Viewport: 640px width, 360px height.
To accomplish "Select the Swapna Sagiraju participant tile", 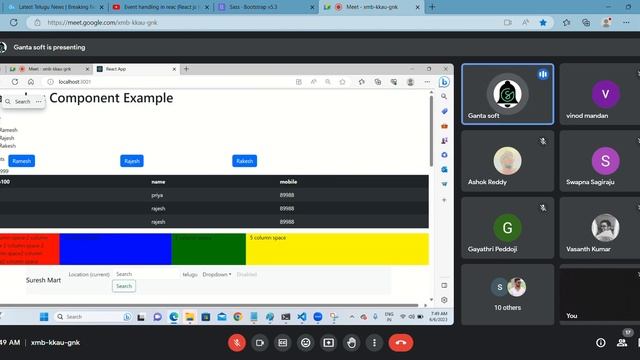I will click(x=600, y=161).
